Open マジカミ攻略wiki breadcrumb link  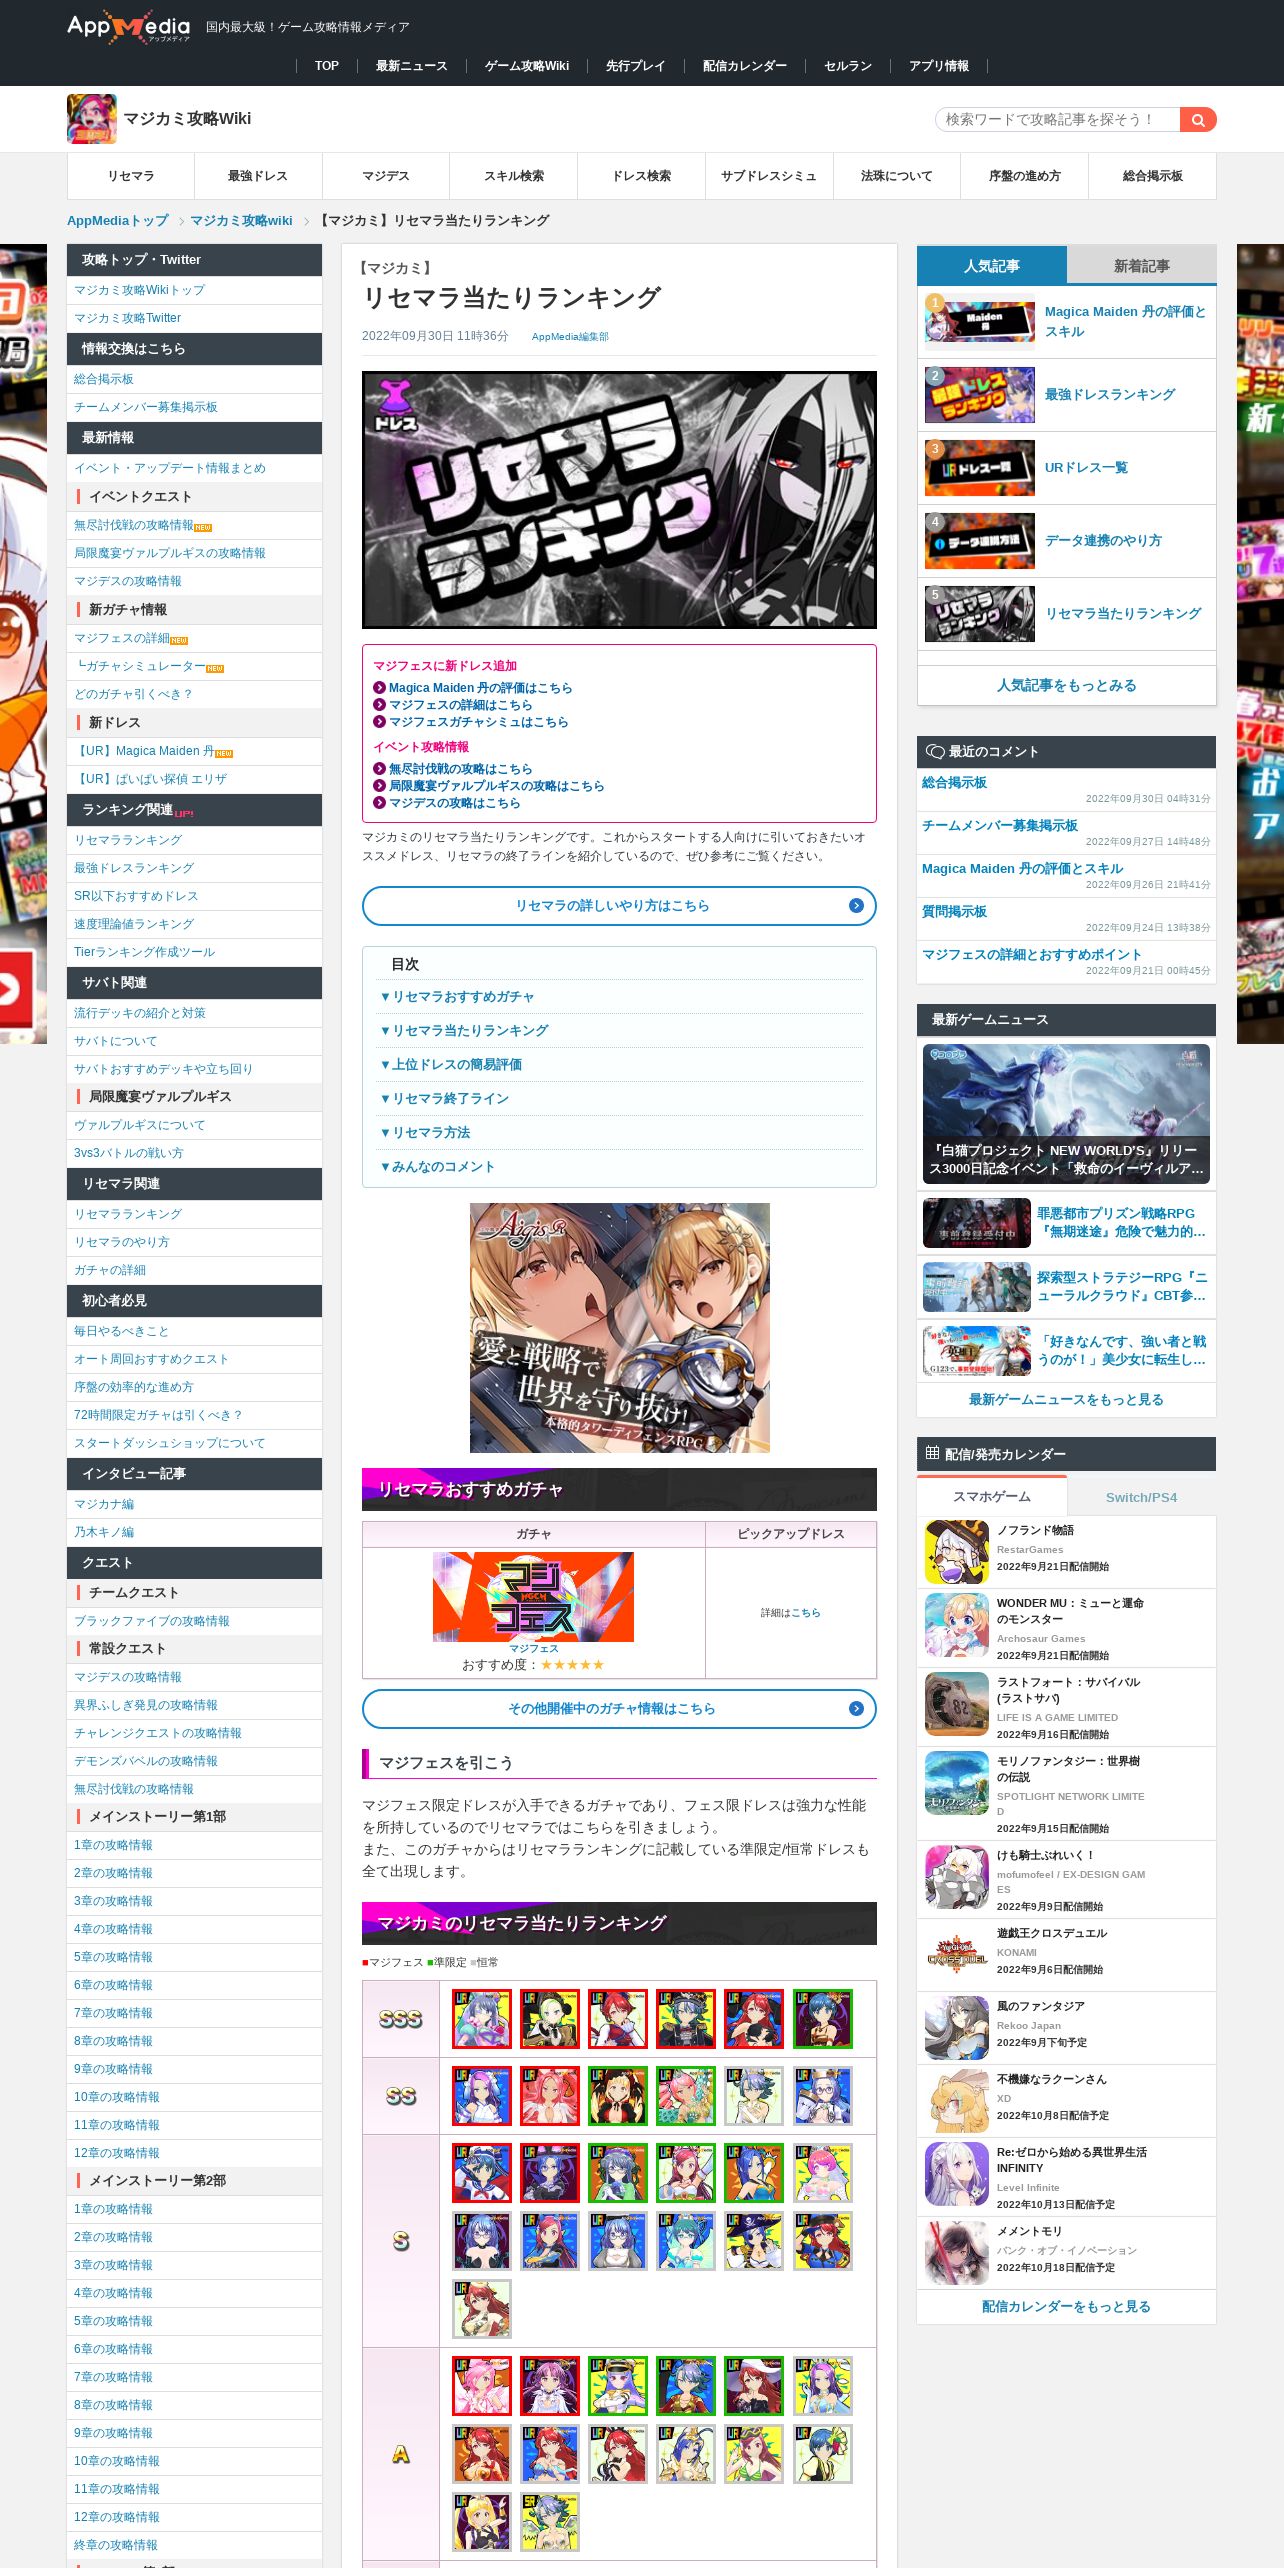coord(242,221)
